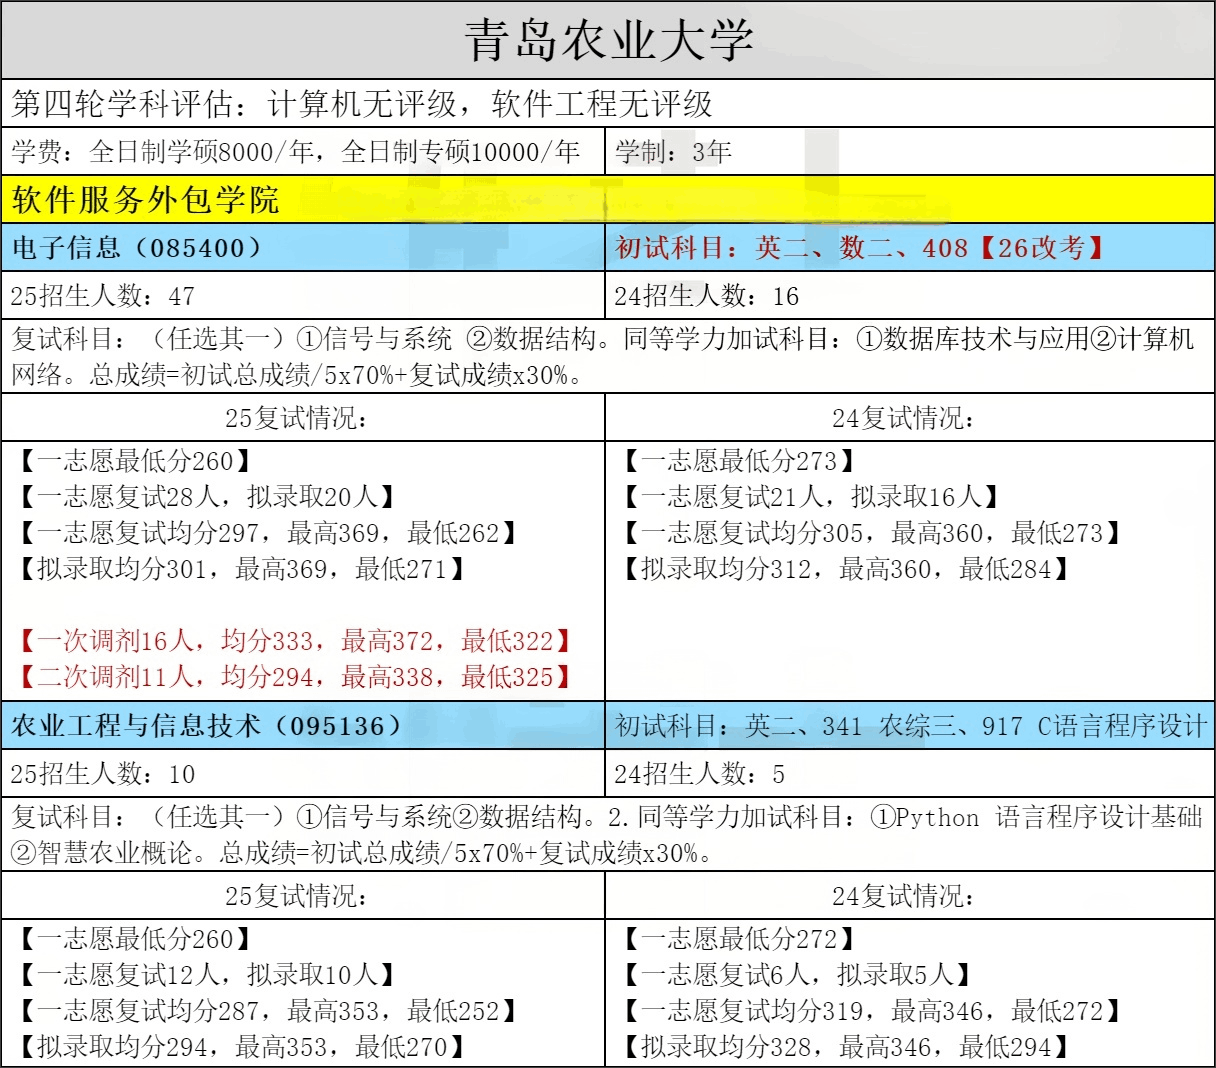Select the 电子信息(085400) major header
The height and width of the screenshot is (1068, 1216).
click(x=137, y=248)
